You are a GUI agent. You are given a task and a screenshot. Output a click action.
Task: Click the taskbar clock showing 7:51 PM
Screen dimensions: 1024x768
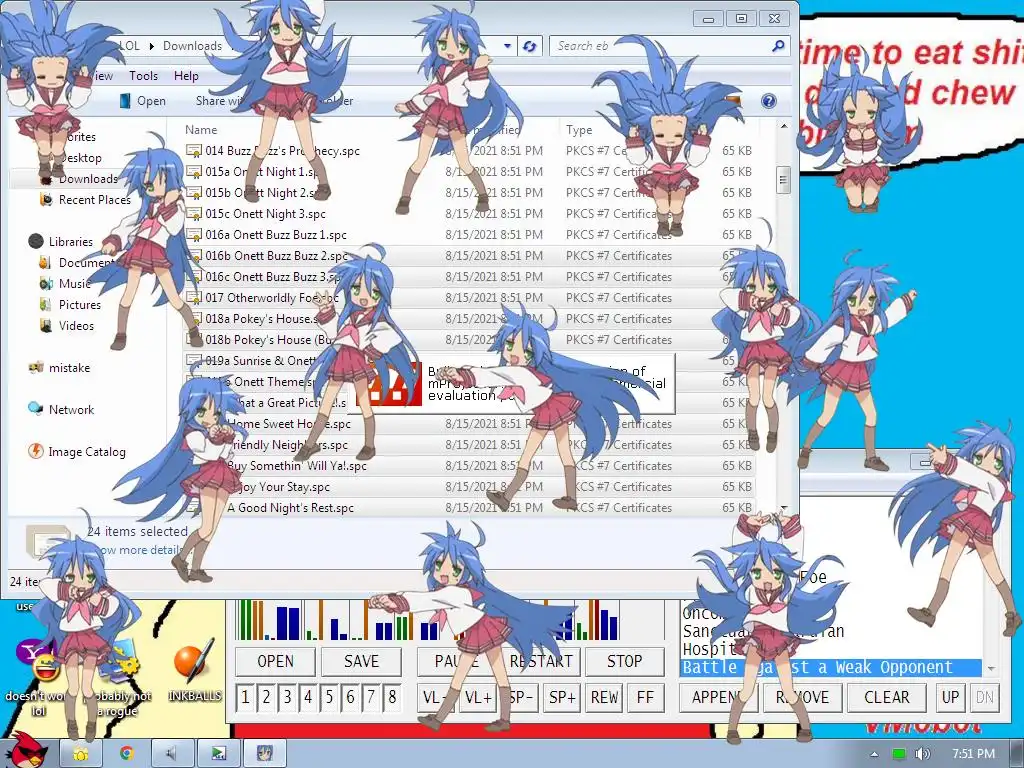[x=973, y=754]
